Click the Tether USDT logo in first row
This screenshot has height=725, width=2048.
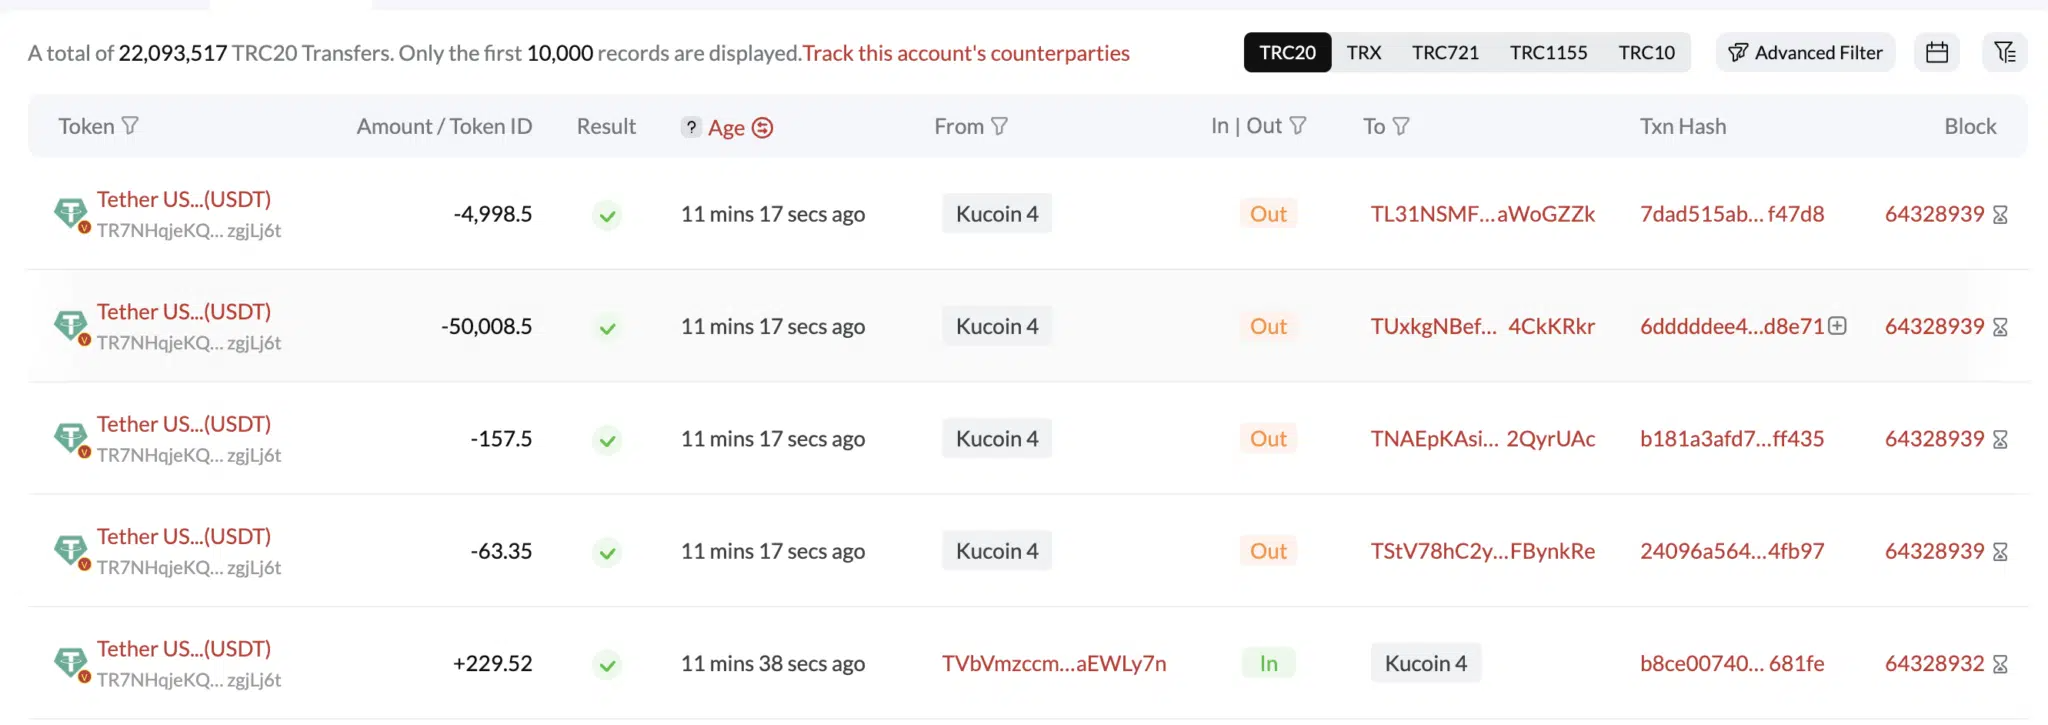[70, 213]
